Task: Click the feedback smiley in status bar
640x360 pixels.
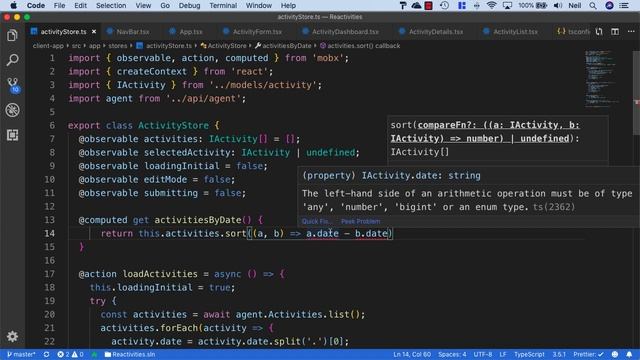Action: 615,354
